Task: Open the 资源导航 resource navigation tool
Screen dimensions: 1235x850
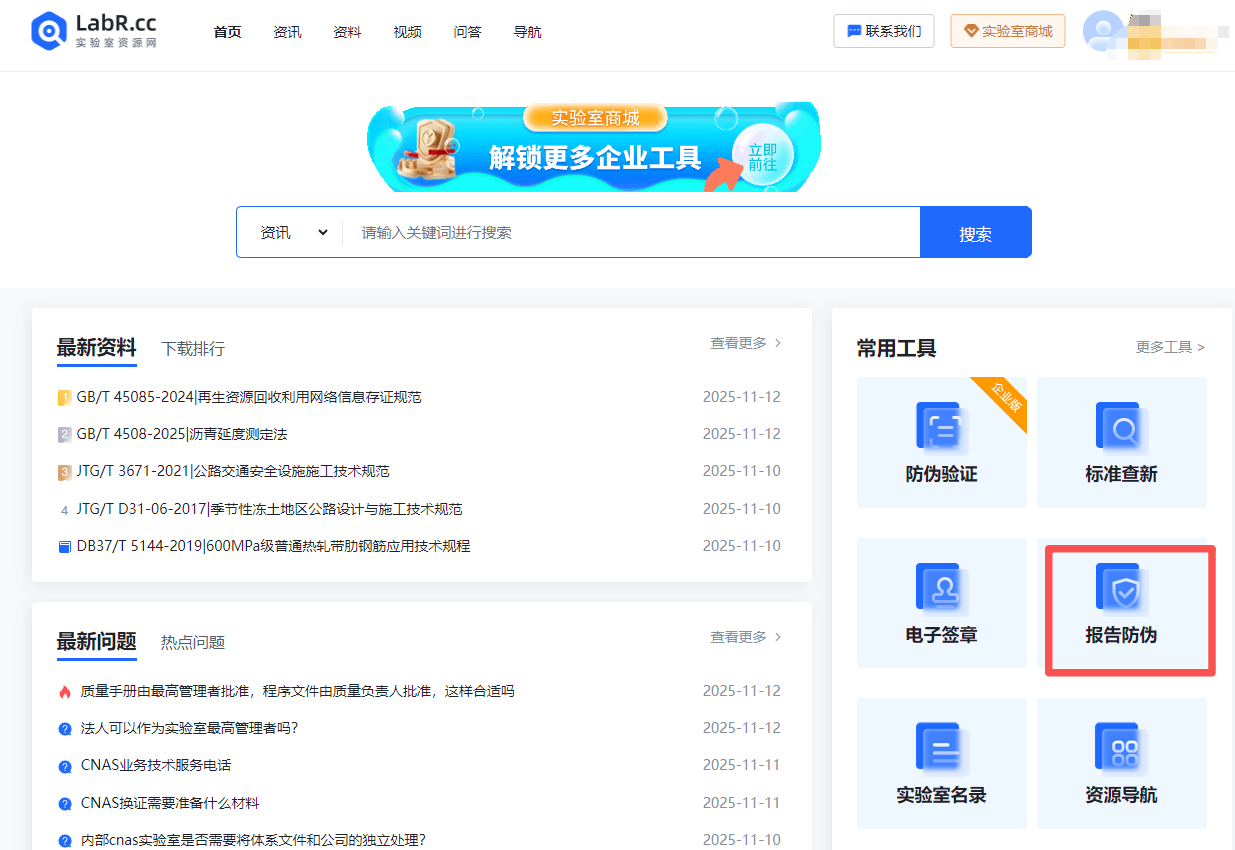Action: [x=1120, y=763]
